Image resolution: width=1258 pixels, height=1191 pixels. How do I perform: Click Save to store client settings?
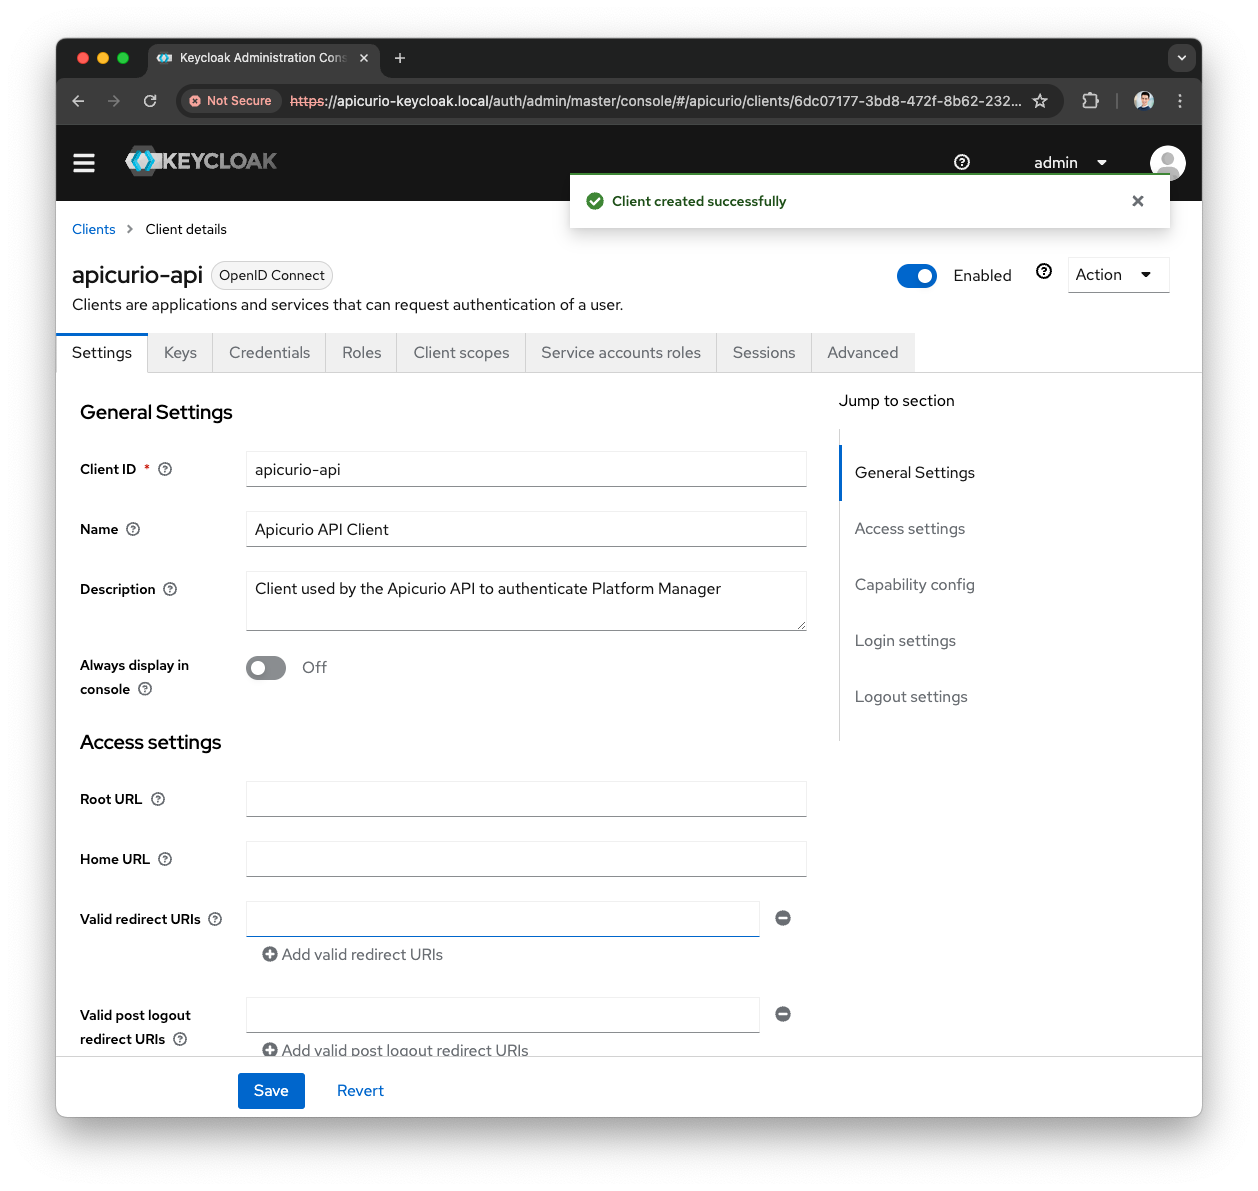[271, 1090]
